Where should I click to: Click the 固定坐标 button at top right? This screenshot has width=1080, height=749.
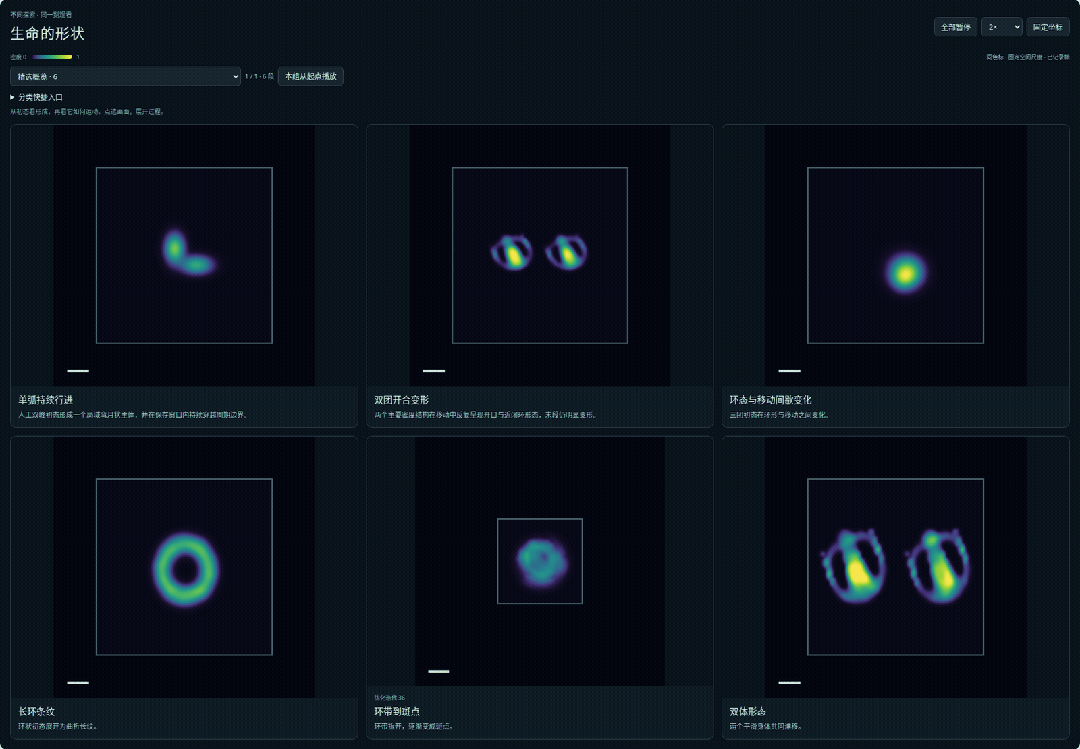1048,27
